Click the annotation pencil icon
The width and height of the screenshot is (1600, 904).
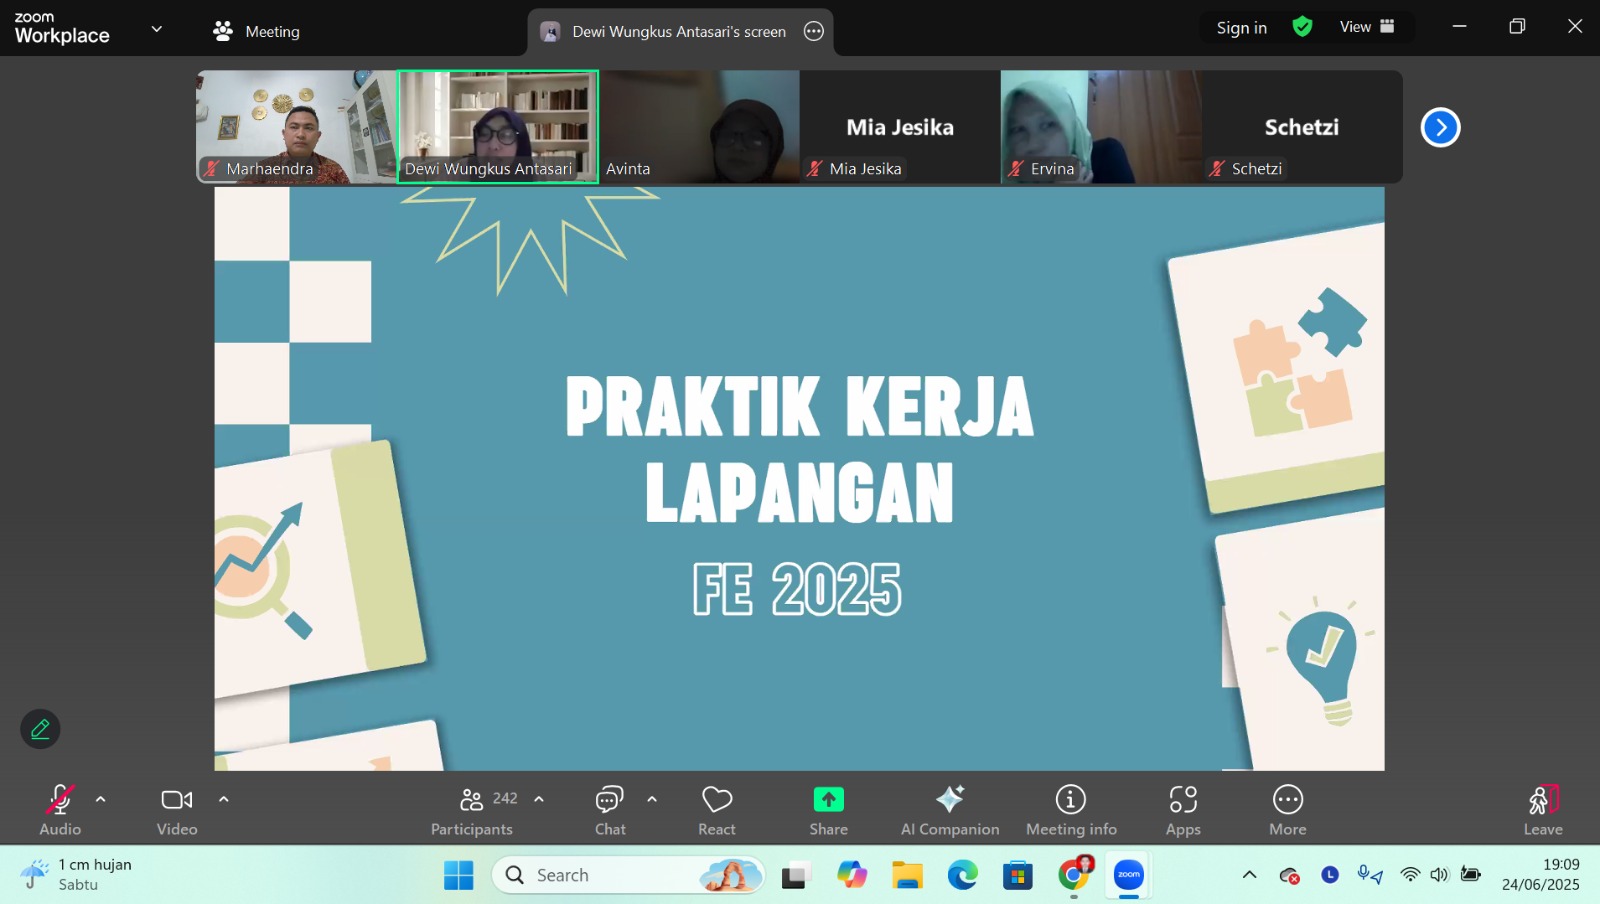(x=40, y=729)
